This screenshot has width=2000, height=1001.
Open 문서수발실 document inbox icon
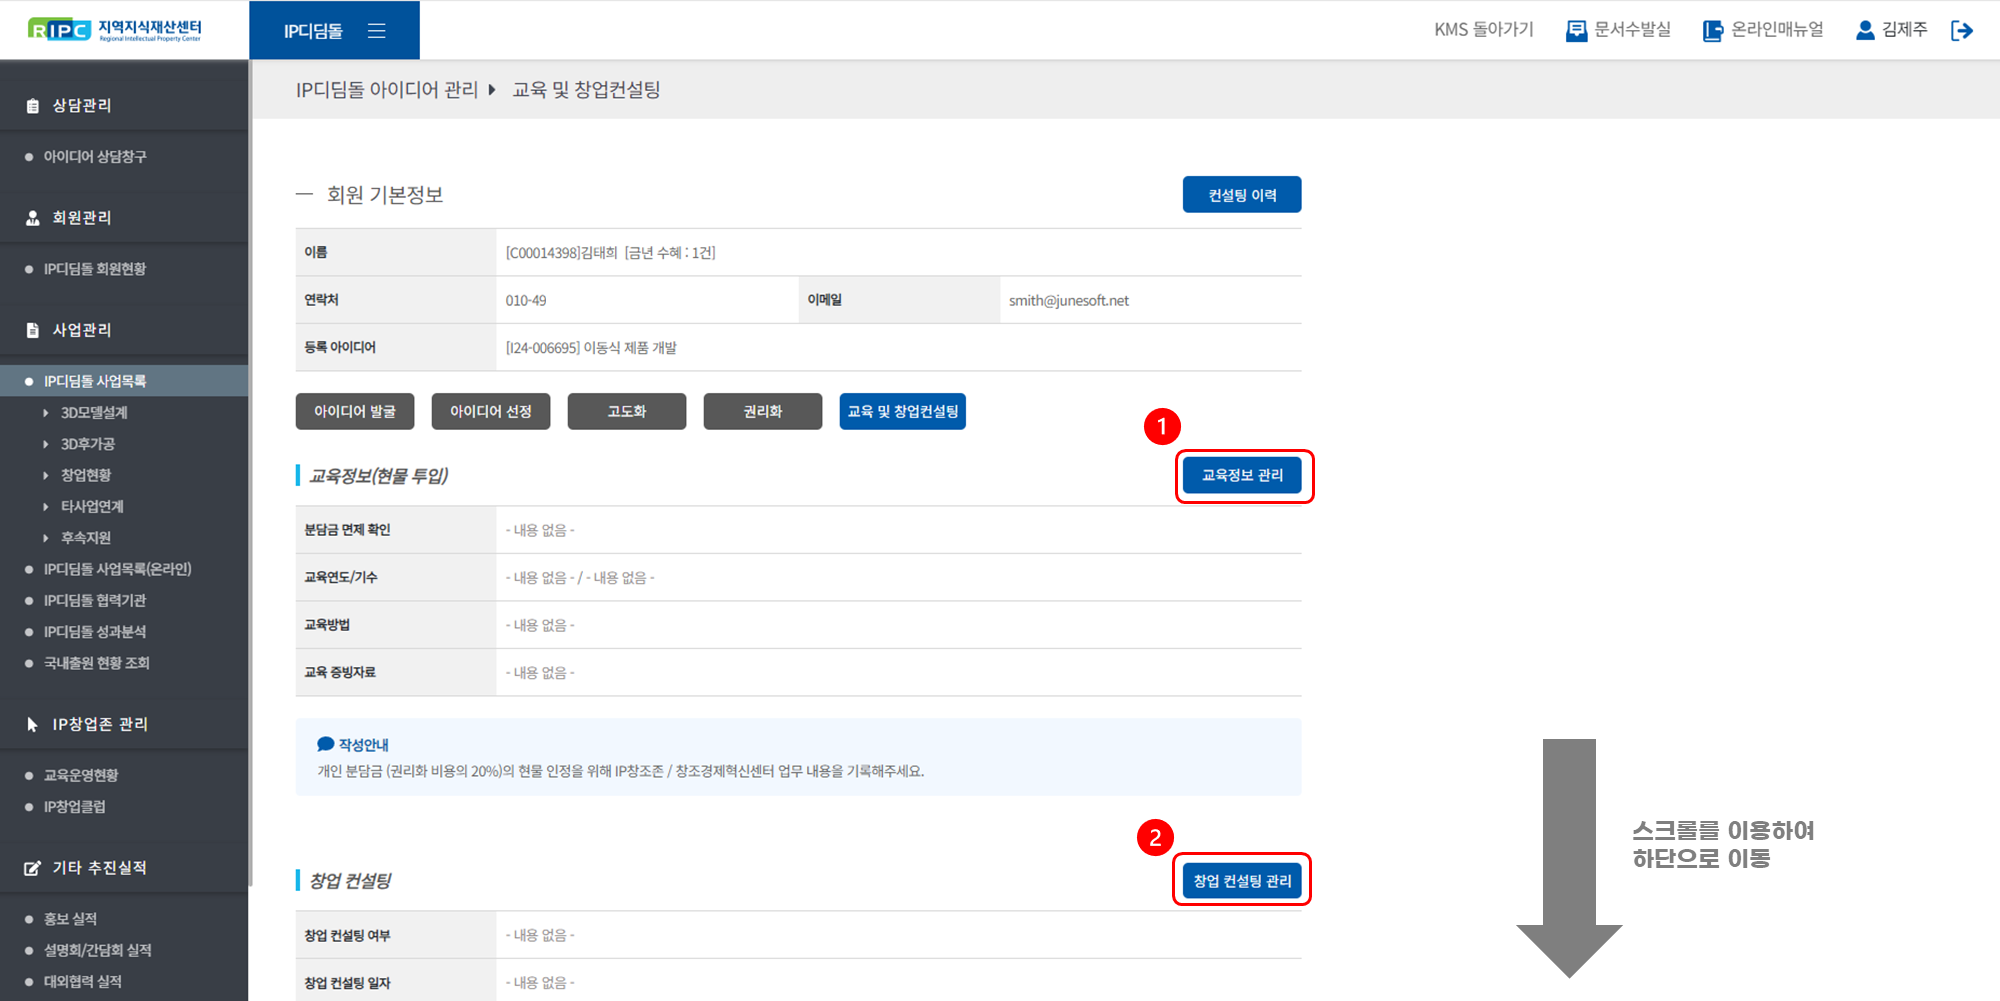click(1576, 31)
